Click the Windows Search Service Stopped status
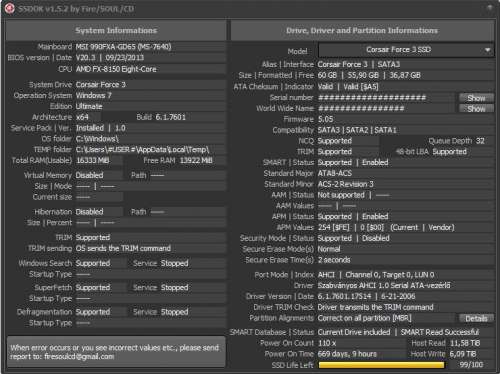The height and width of the screenshot is (374, 500). (x=174, y=263)
